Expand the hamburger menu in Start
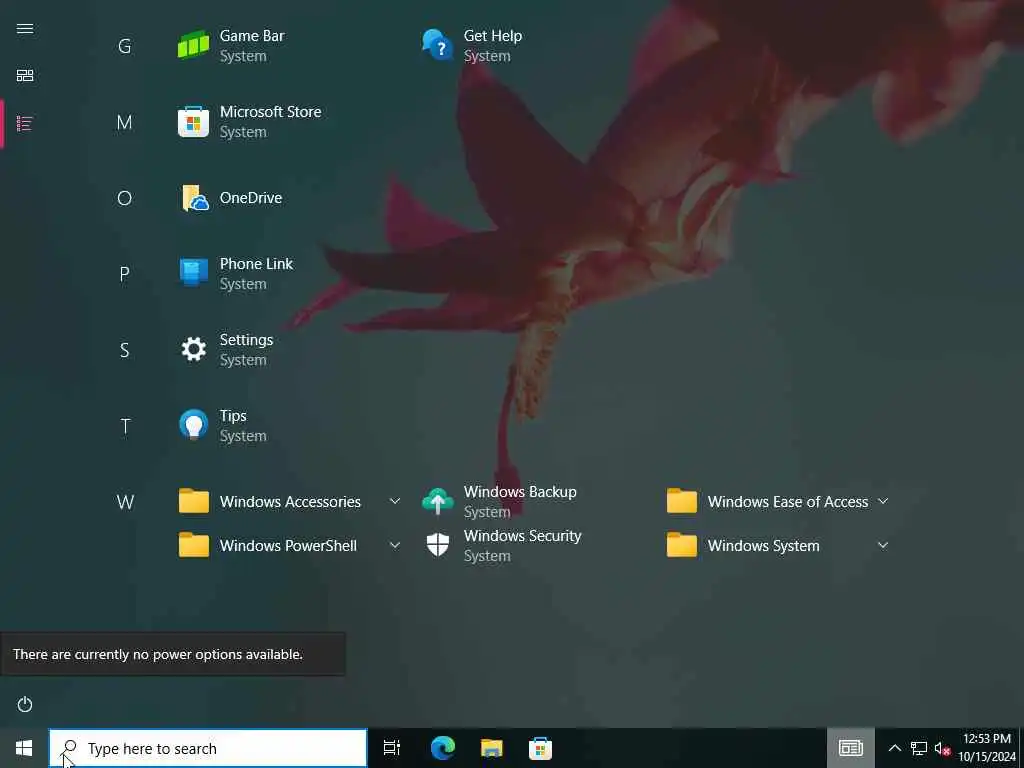The width and height of the screenshot is (1024, 768). pos(25,28)
